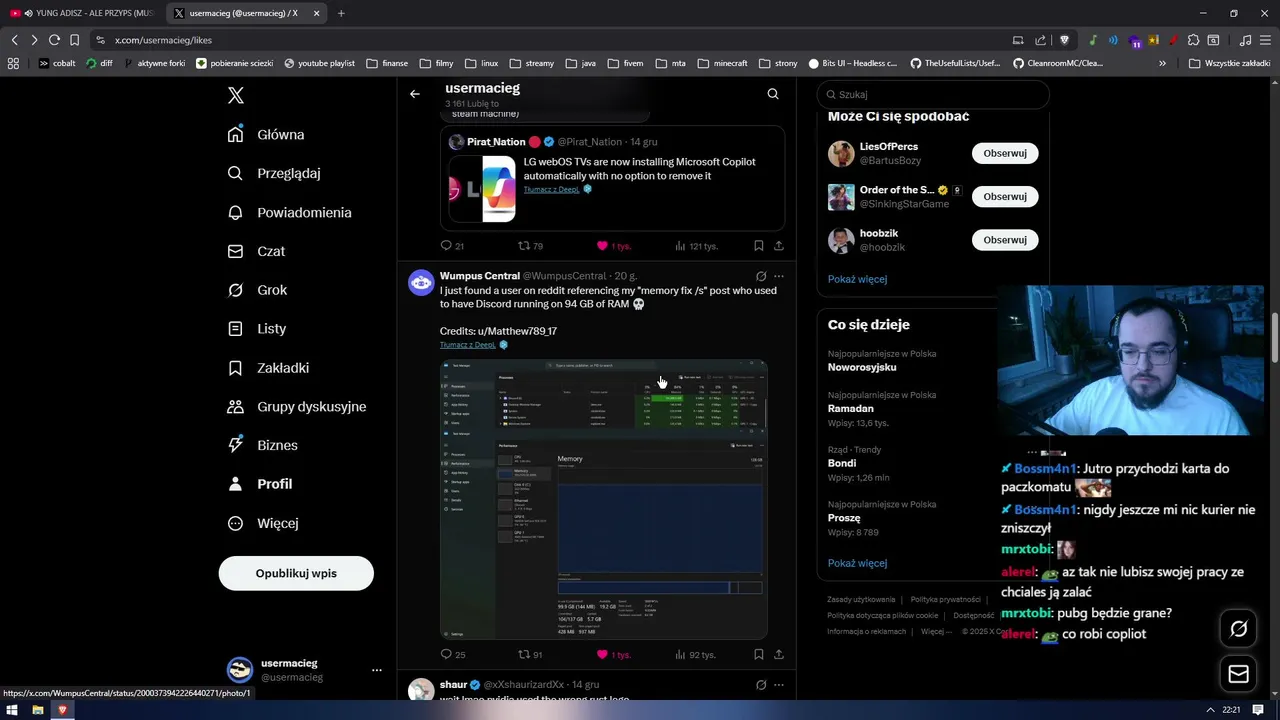Click the Grupy dyskusyjne people icon
This screenshot has width=1280, height=720.
pos(235,407)
